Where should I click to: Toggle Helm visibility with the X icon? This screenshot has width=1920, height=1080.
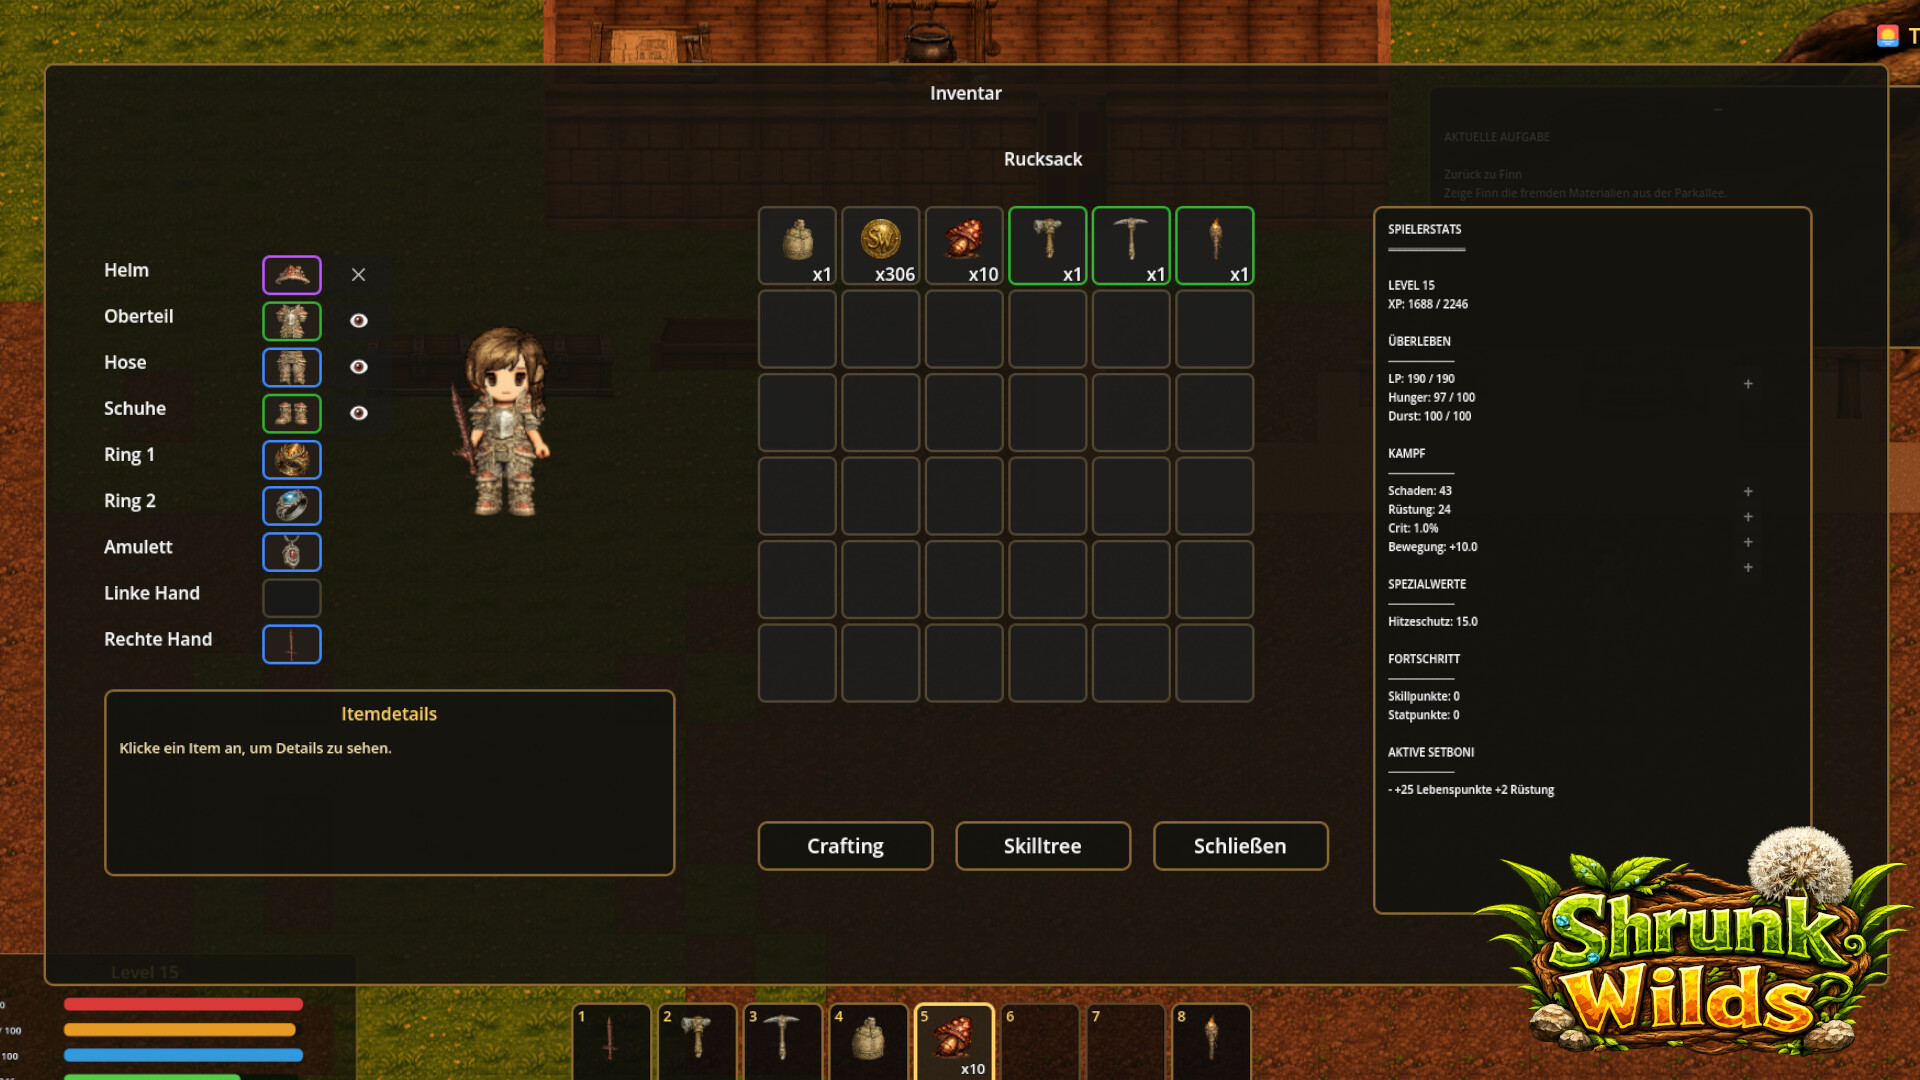pos(358,275)
